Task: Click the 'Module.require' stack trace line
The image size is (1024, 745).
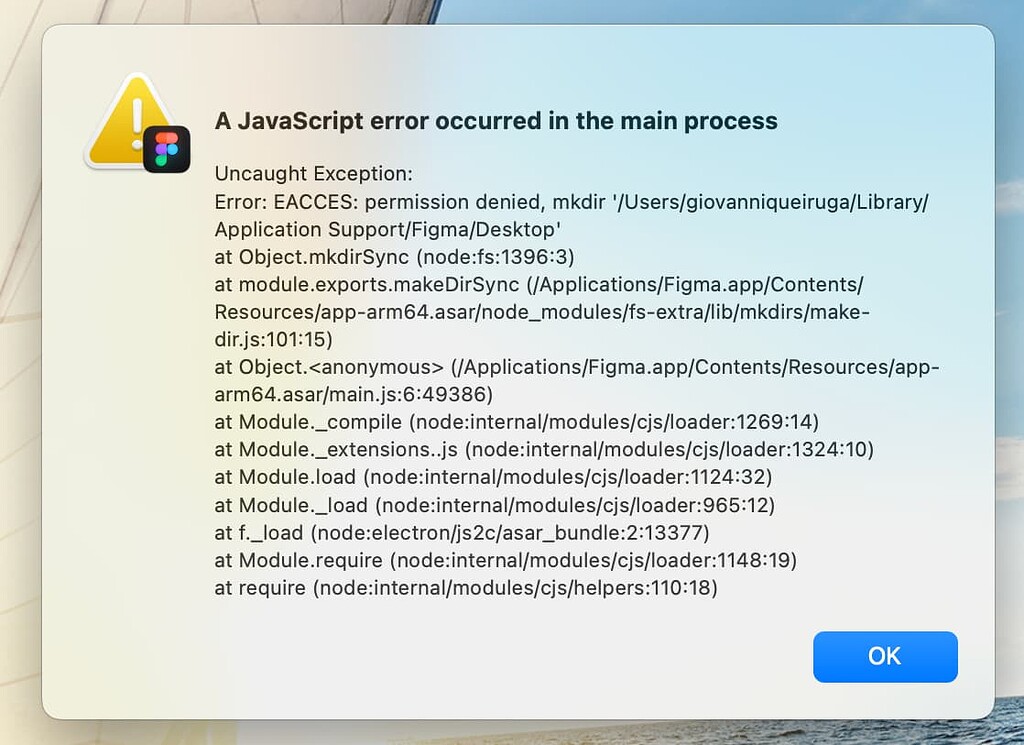Action: tap(505, 560)
